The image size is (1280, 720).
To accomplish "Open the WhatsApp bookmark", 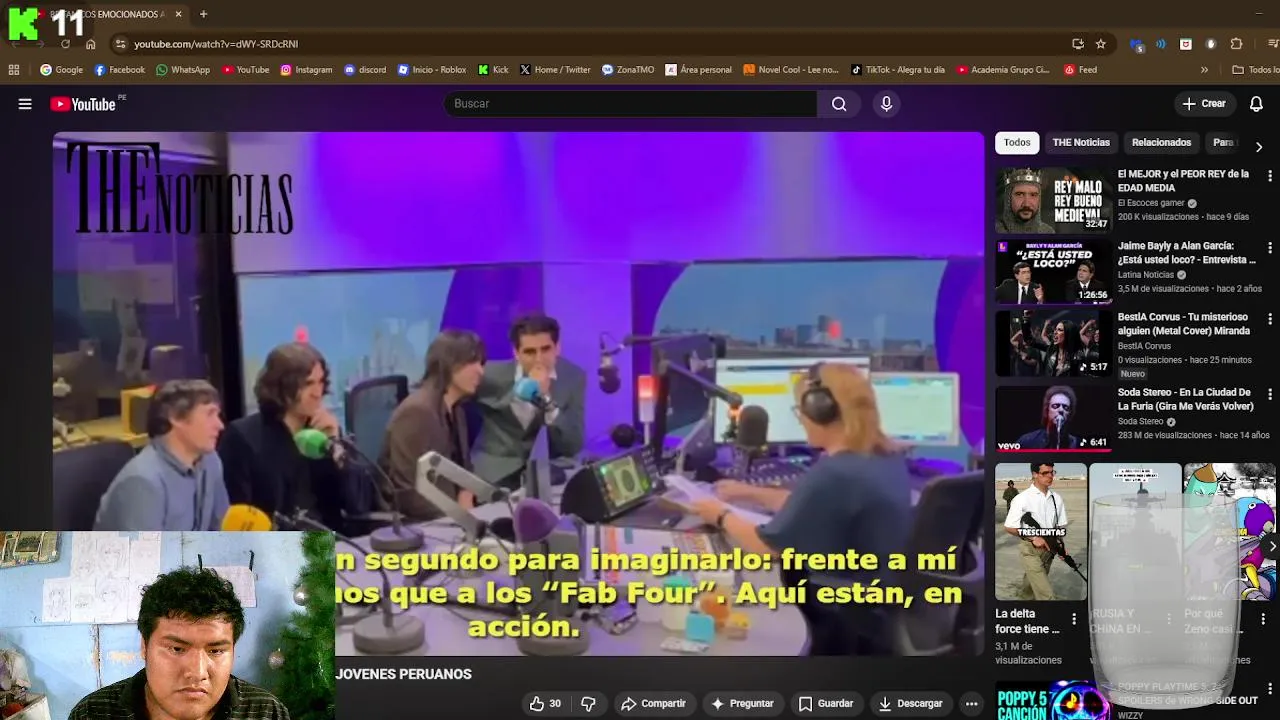I will [x=183, y=70].
